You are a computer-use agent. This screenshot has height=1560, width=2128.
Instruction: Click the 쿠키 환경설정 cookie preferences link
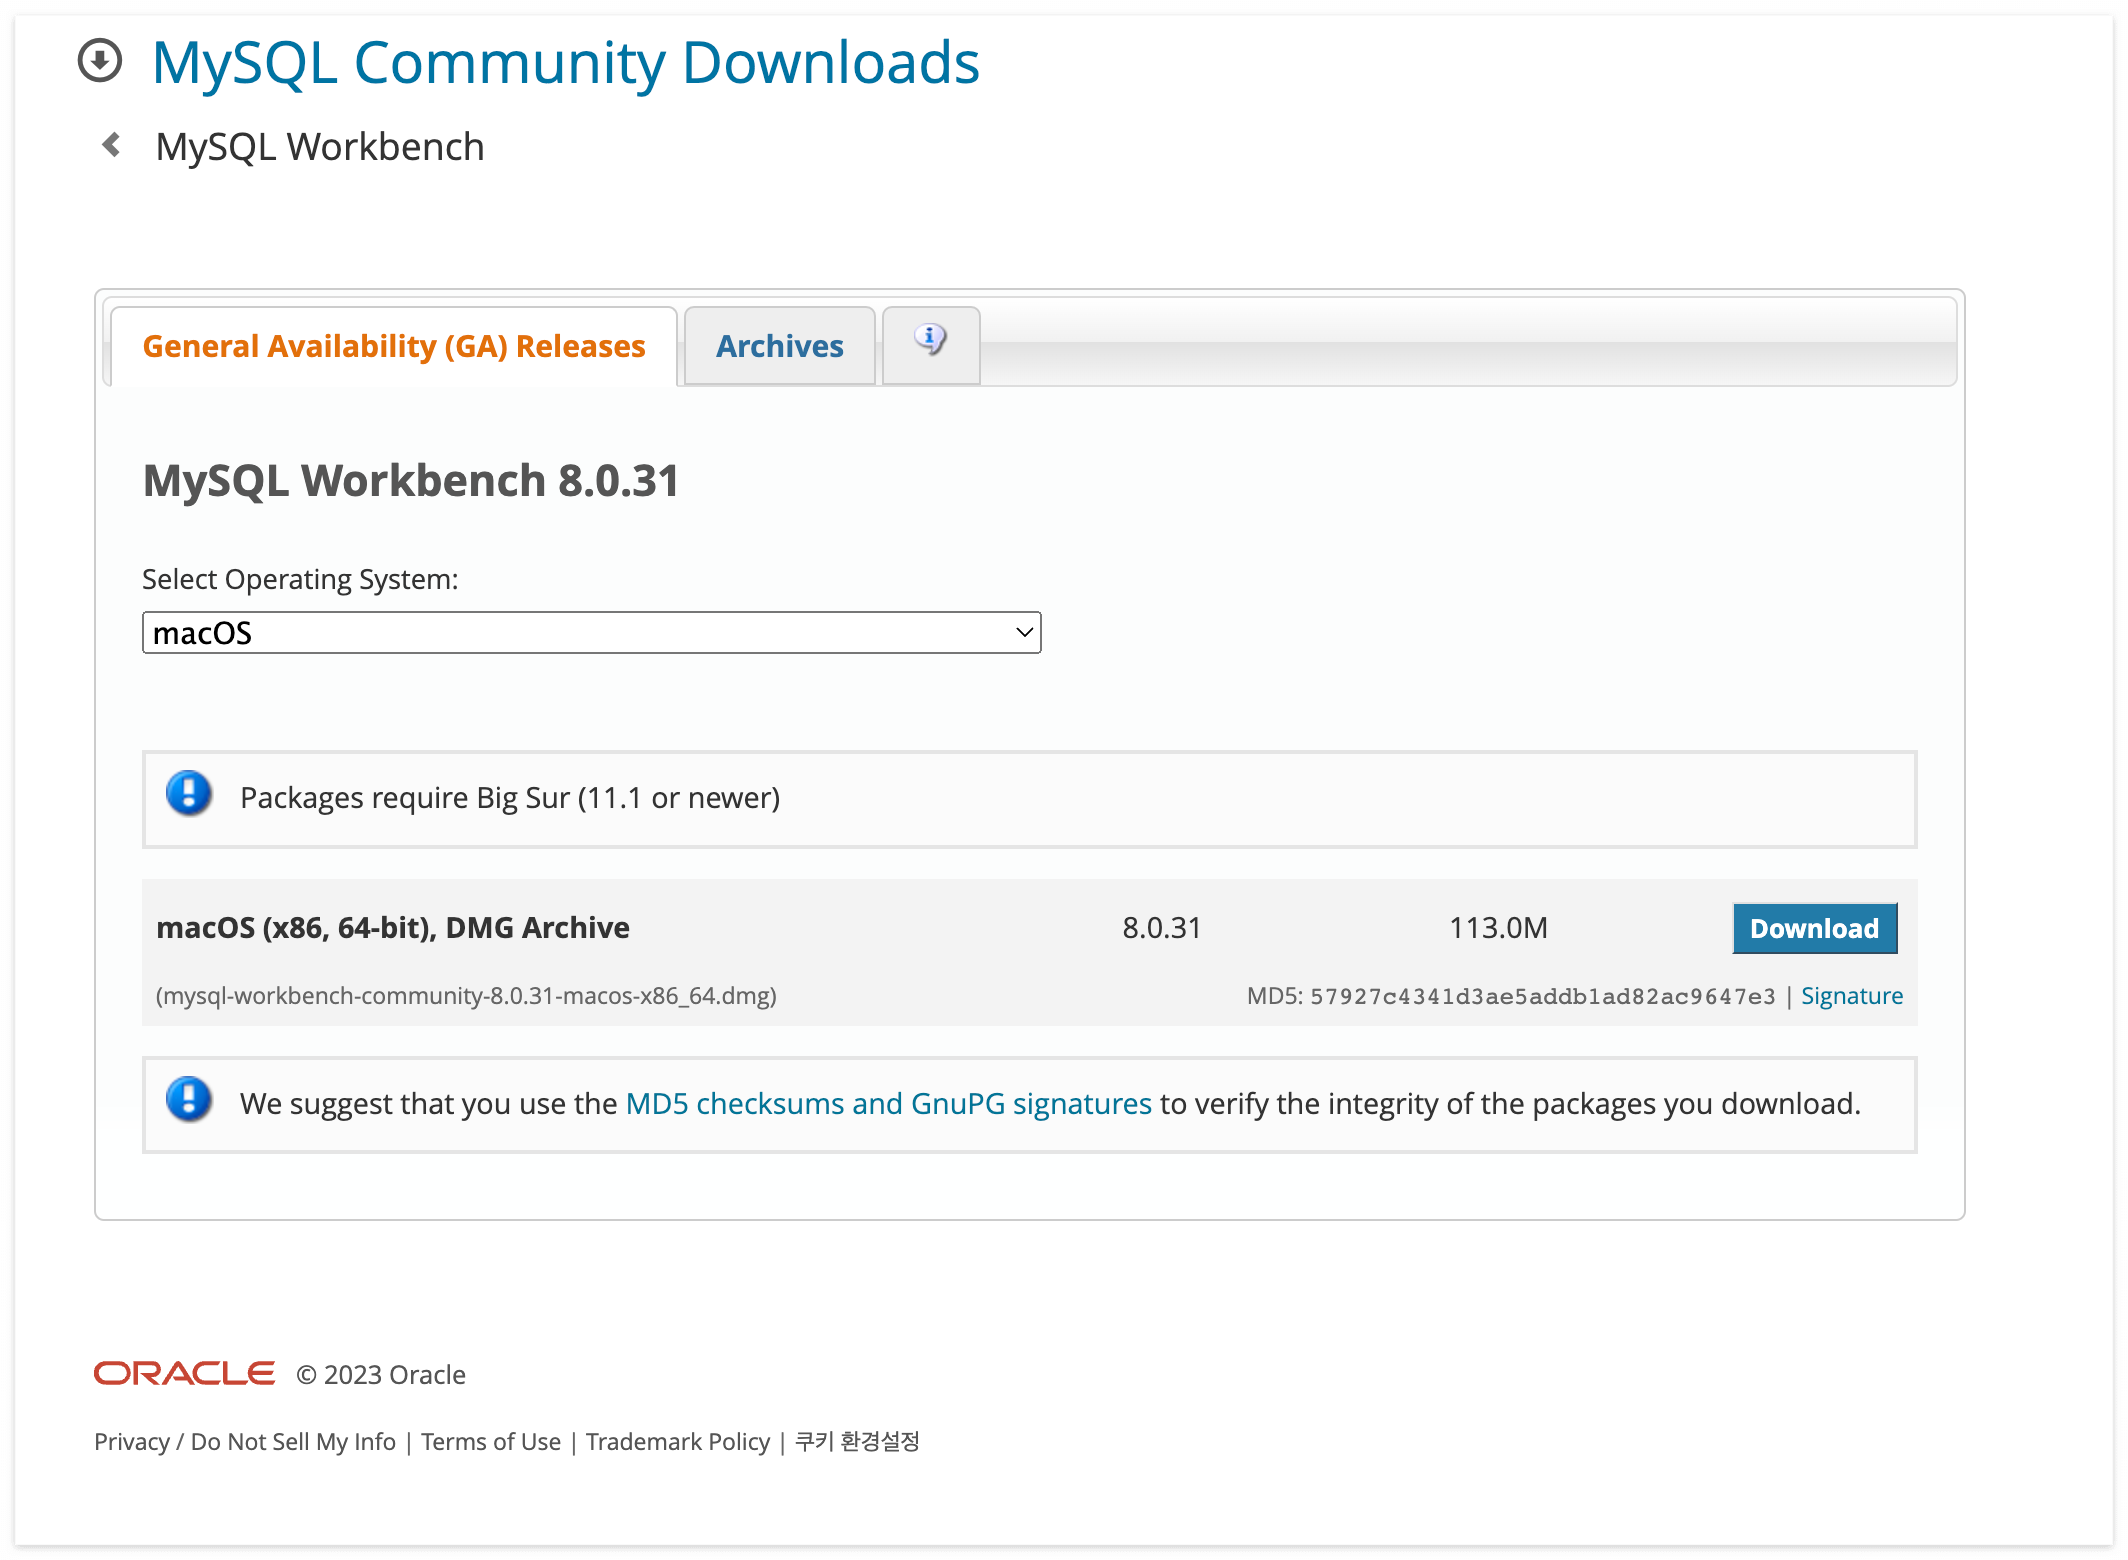coord(857,1441)
